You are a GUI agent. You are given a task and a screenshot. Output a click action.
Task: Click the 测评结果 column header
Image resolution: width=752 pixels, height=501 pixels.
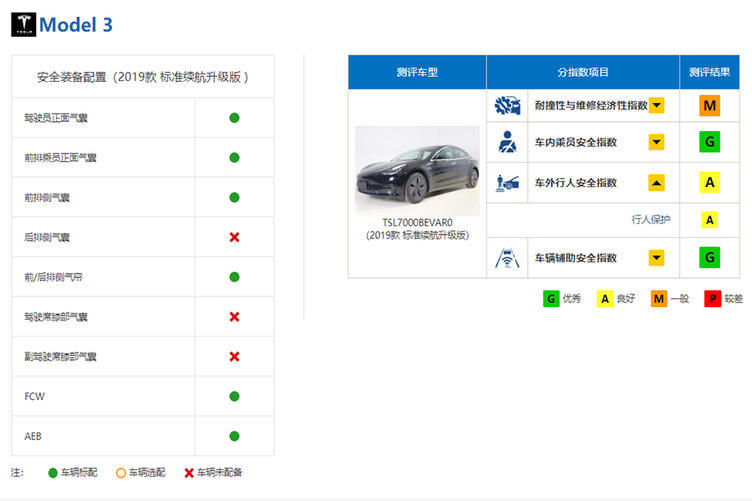pos(709,72)
